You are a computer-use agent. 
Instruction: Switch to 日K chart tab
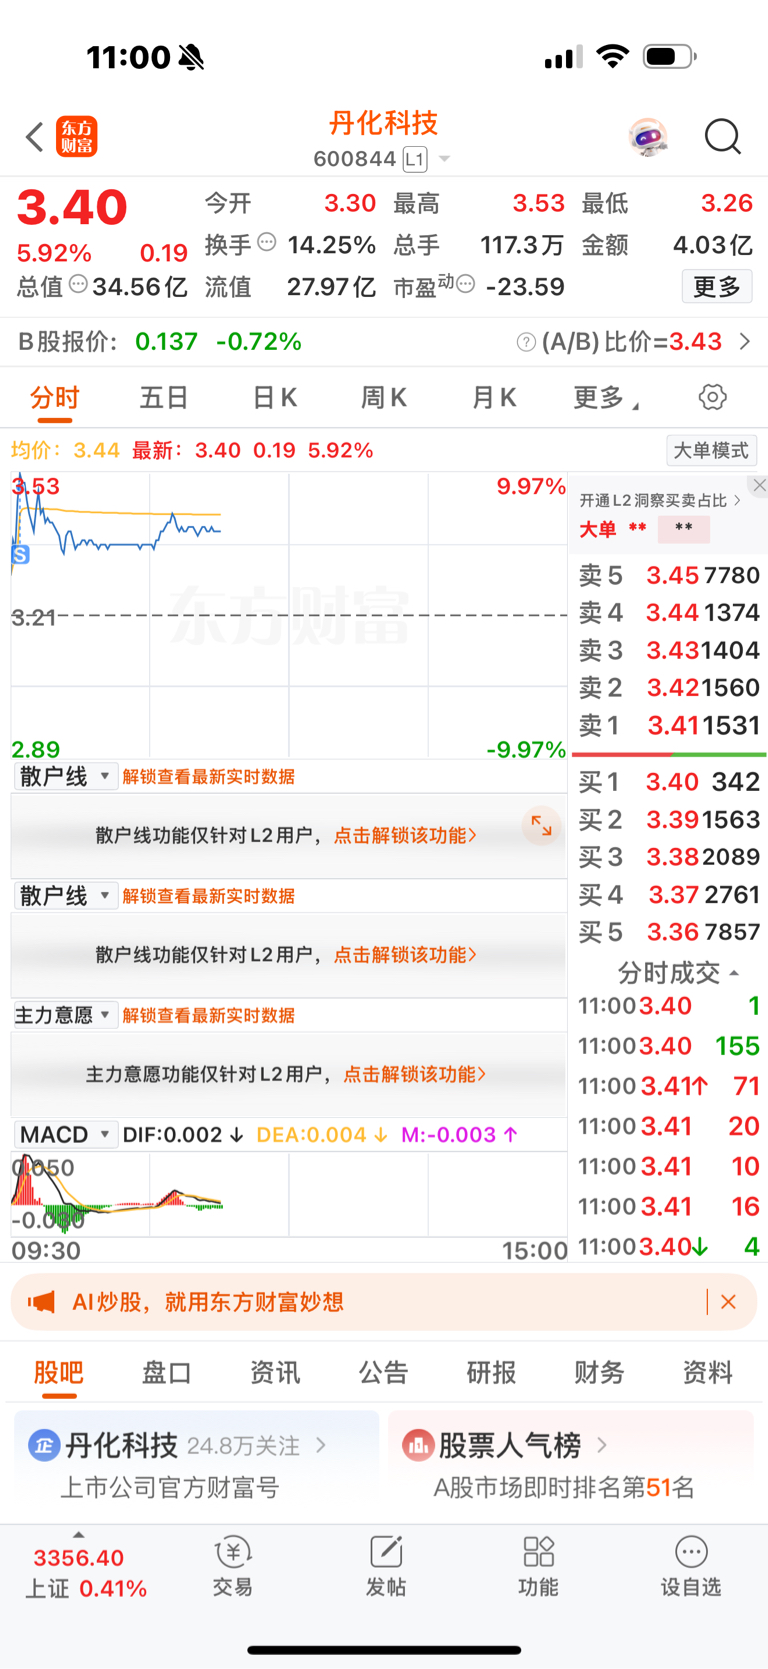tap(274, 398)
